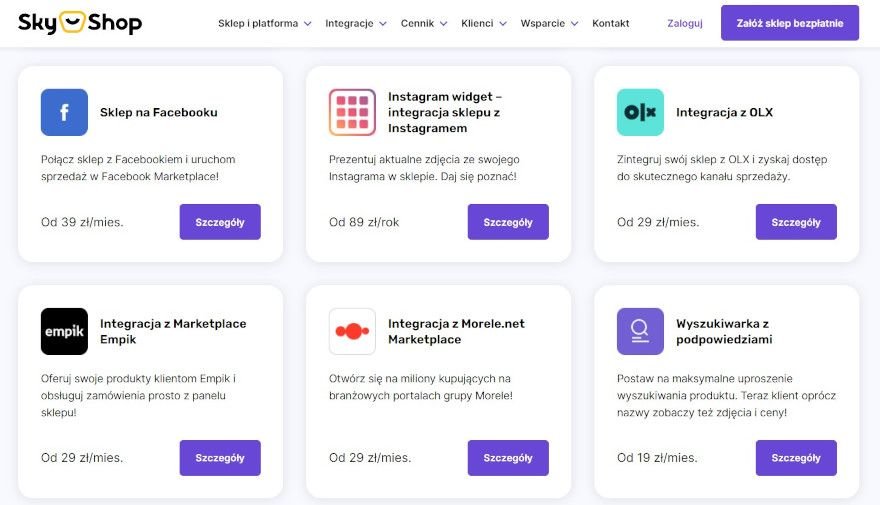Click the Empik card description text
Image resolution: width=880 pixels, height=505 pixels.
(x=138, y=396)
